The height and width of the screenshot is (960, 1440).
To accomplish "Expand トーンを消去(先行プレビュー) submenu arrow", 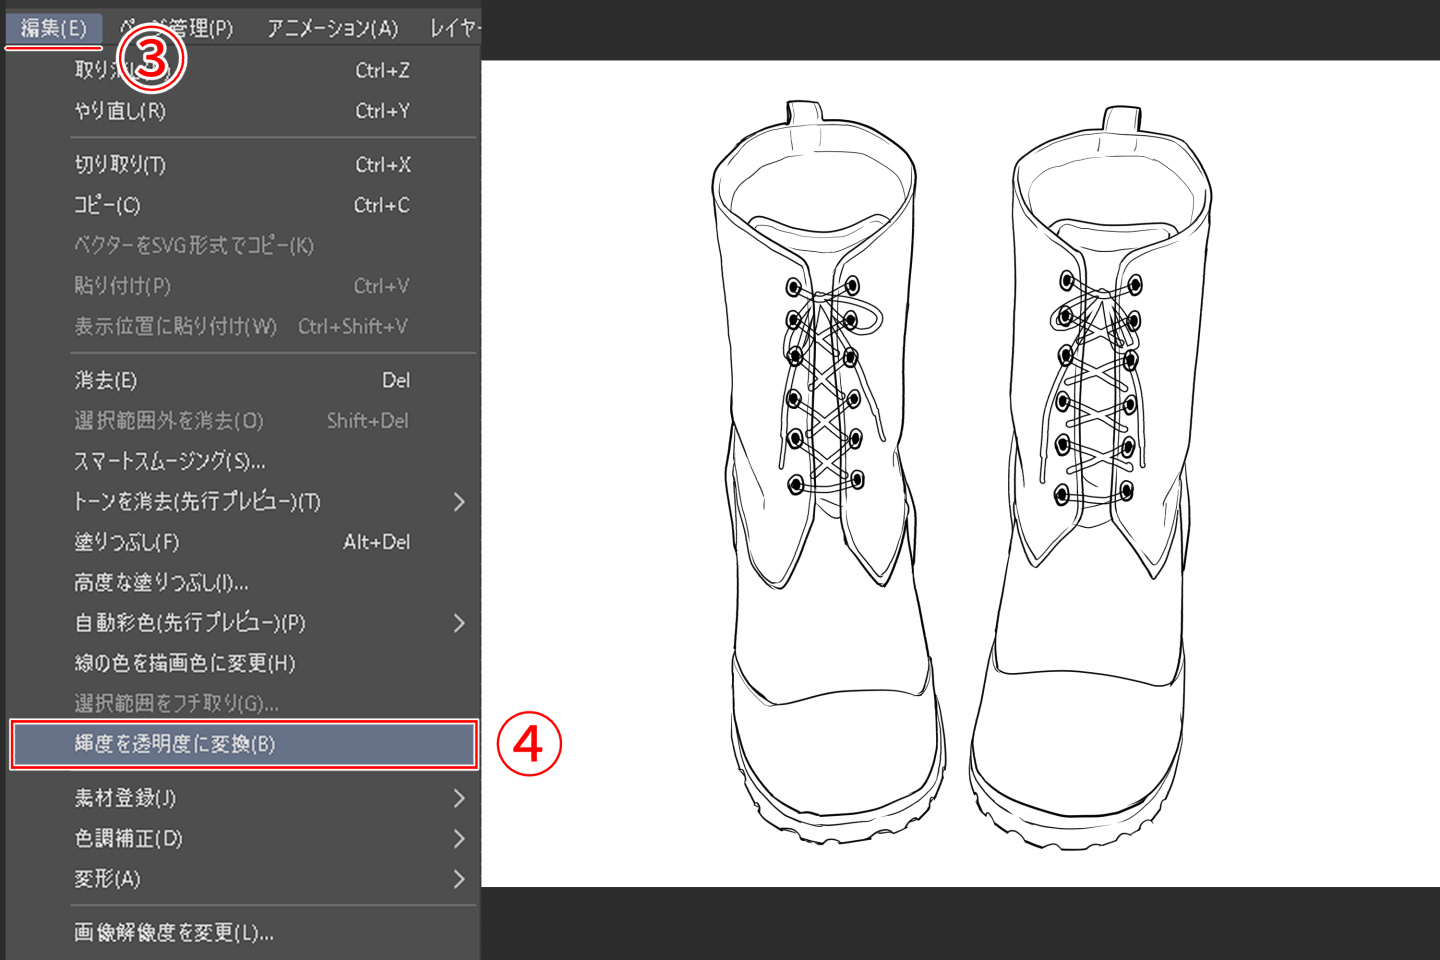I will tap(459, 502).
